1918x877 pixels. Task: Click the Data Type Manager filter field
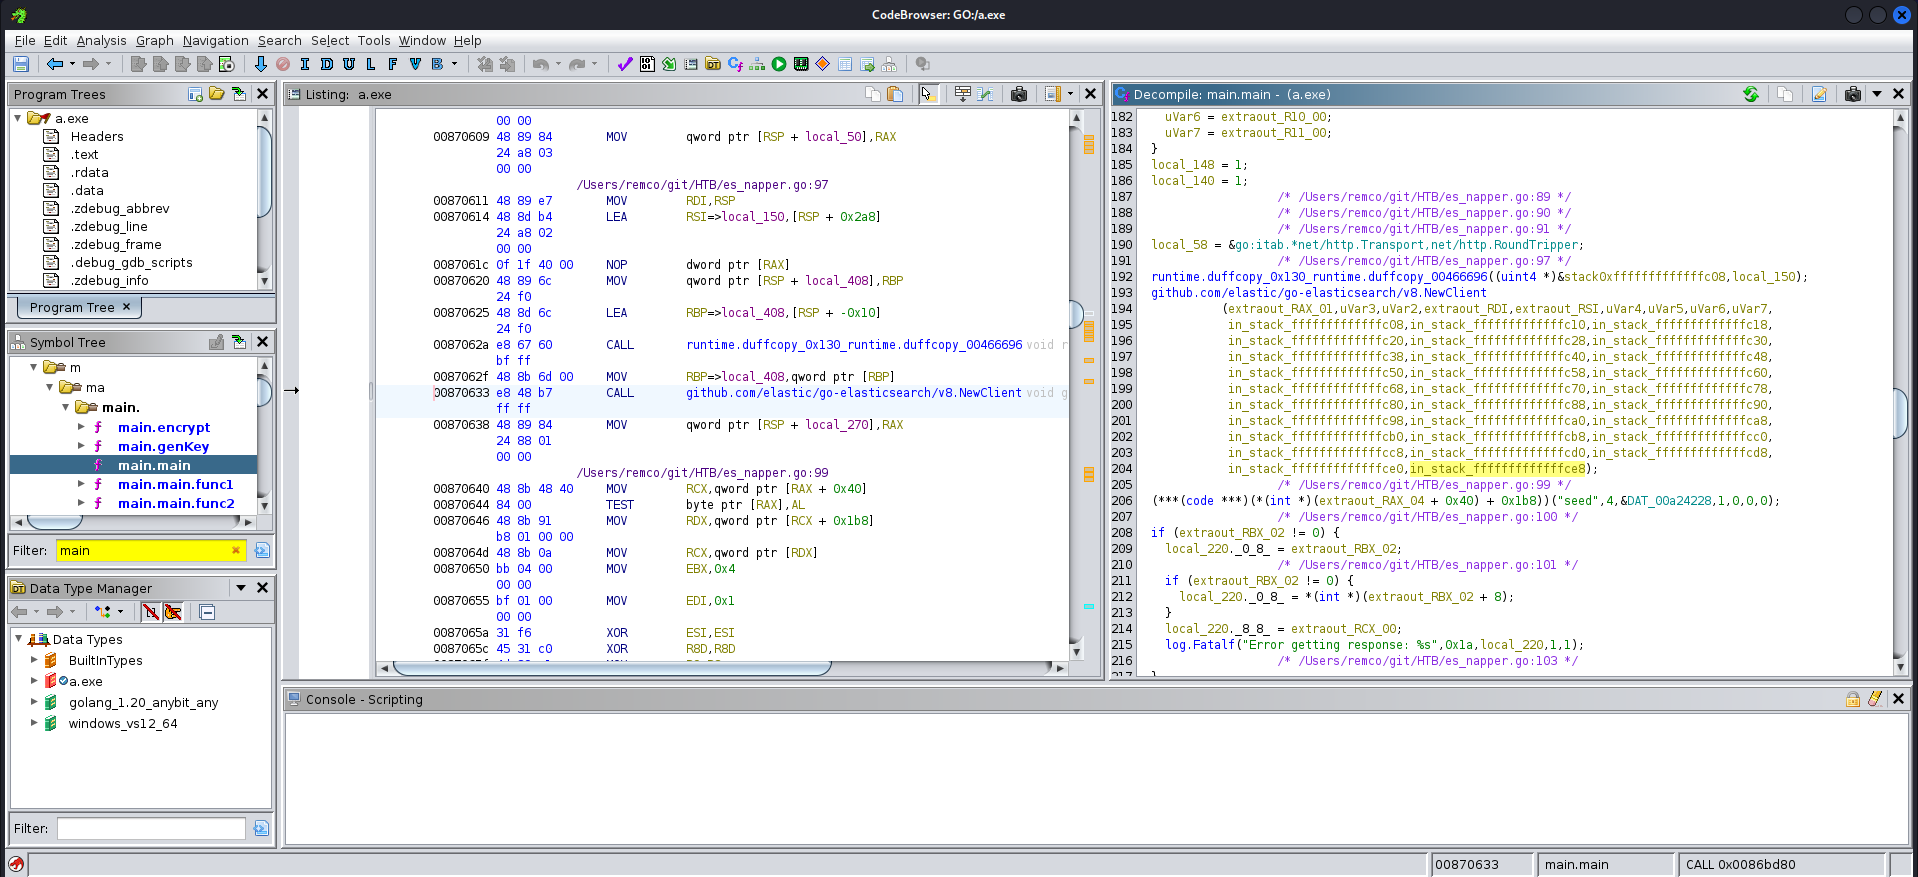151,828
